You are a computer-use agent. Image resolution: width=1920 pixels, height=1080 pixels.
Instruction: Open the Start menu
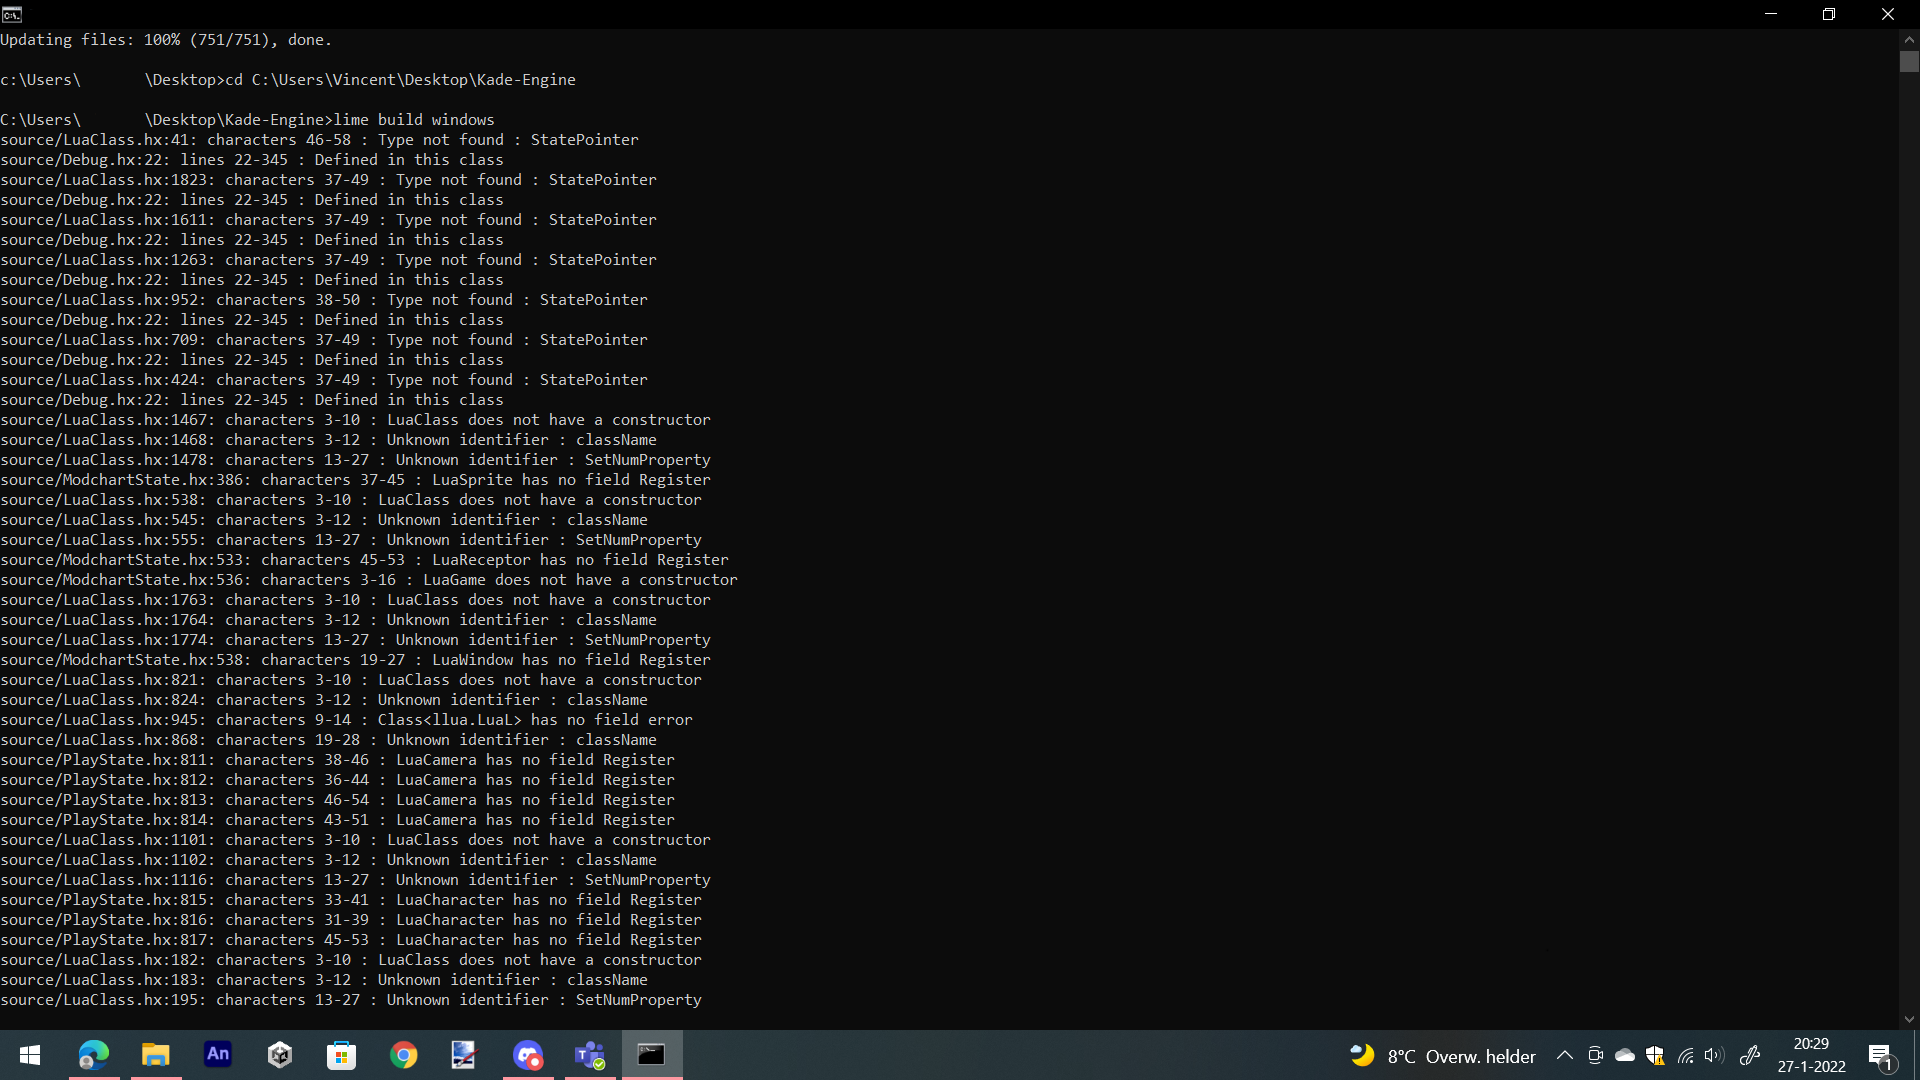pos(29,1055)
